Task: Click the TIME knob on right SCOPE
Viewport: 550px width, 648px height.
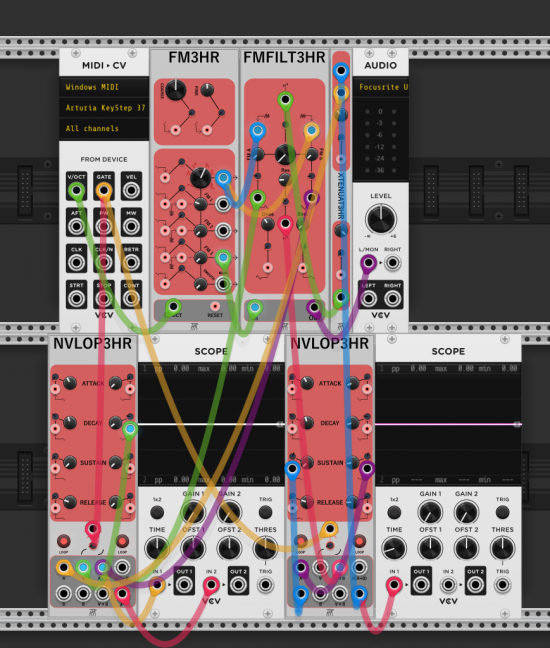Action: pos(394,548)
